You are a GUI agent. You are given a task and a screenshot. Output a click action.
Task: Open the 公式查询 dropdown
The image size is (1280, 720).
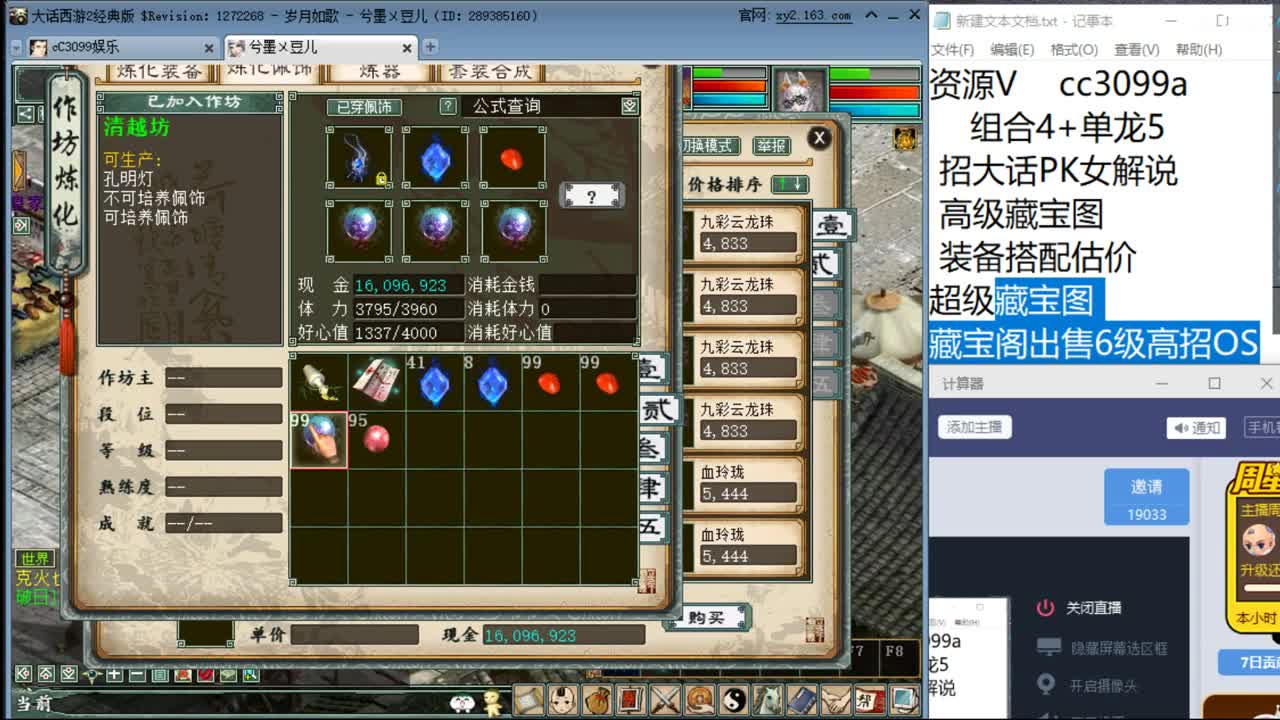629,106
